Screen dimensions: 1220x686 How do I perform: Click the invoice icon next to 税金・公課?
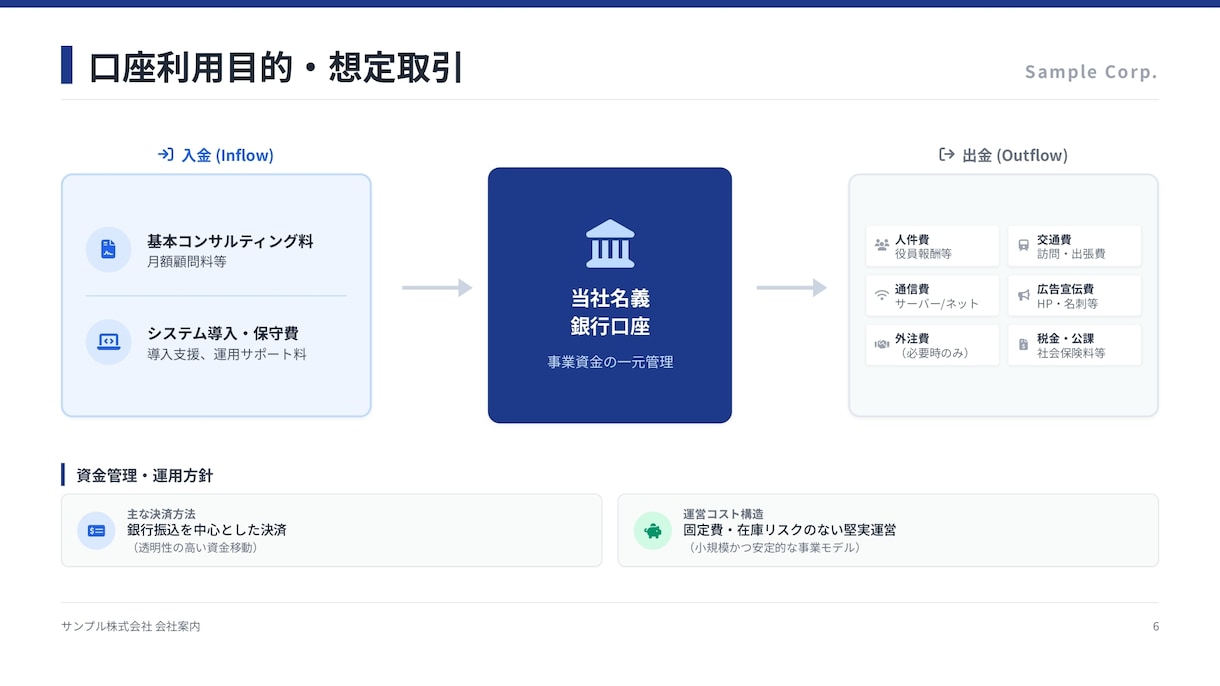(1023, 344)
